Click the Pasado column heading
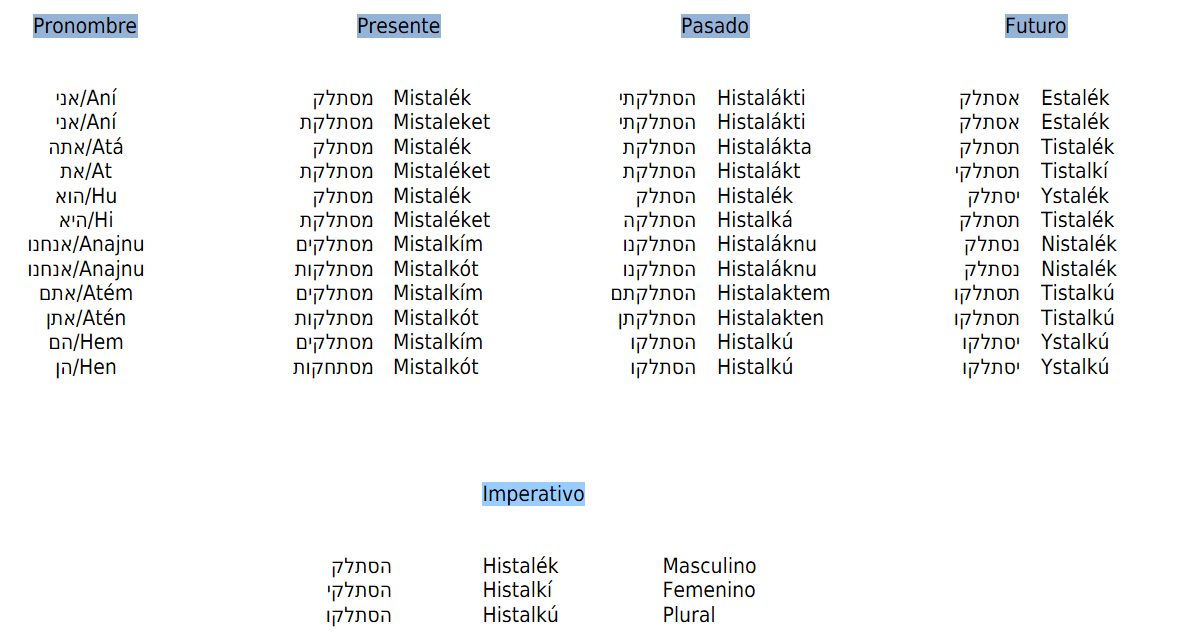This screenshot has width=1194, height=640. (x=714, y=26)
